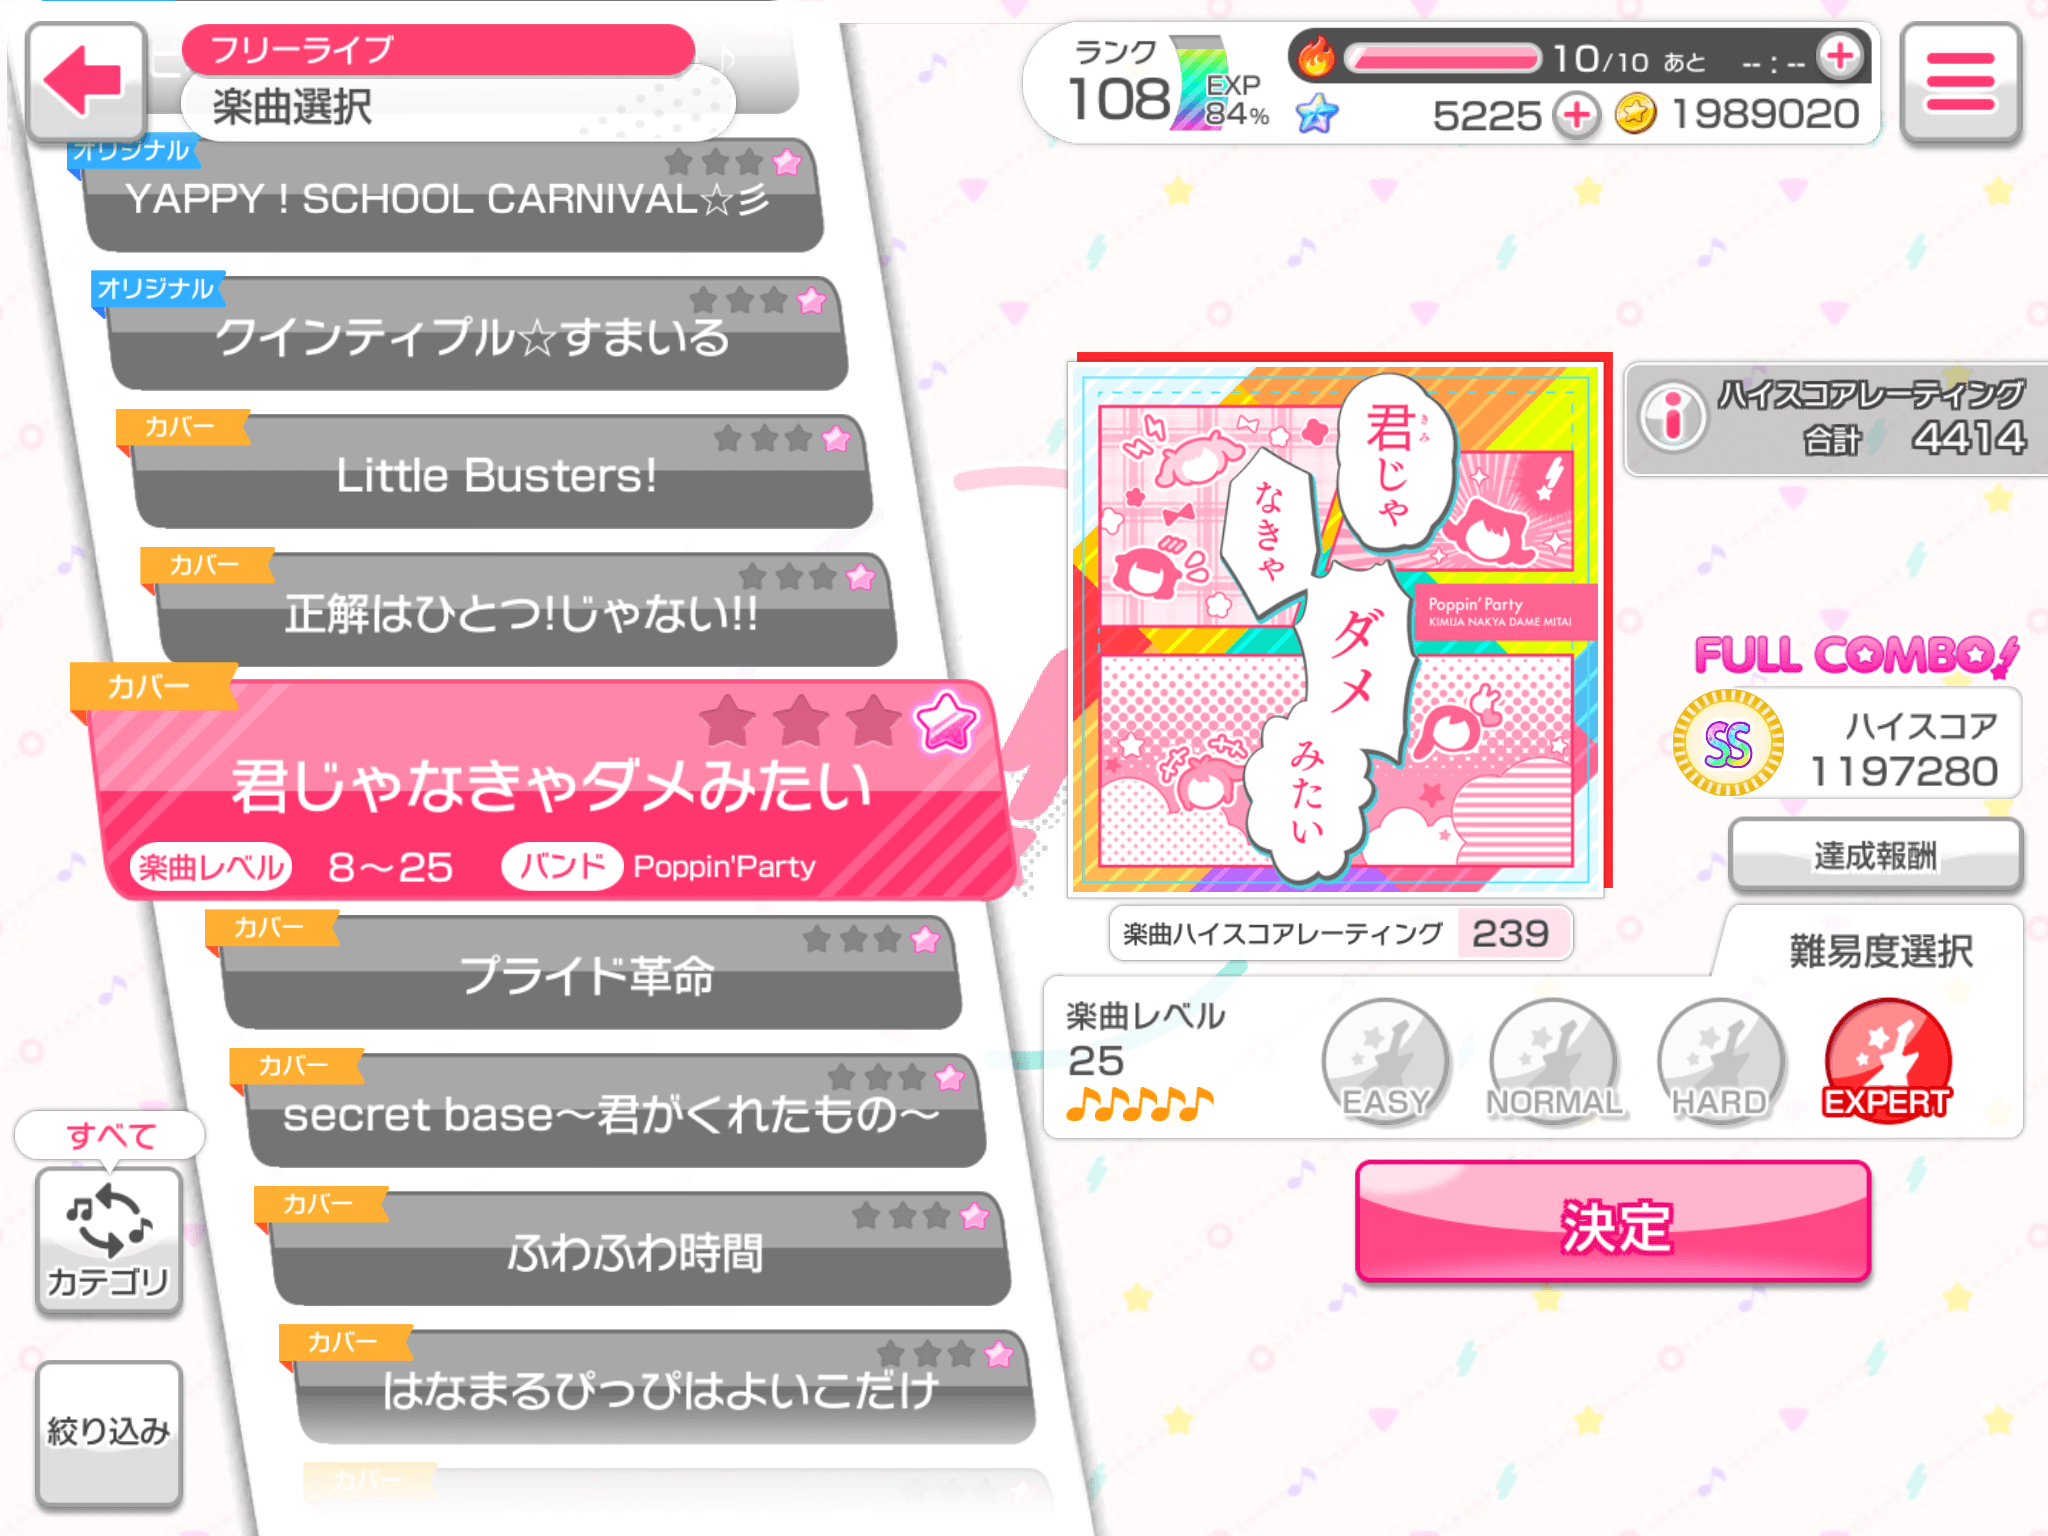Tap the blue star gem icon
Screen dimensions: 2048x1536
coord(1317,114)
